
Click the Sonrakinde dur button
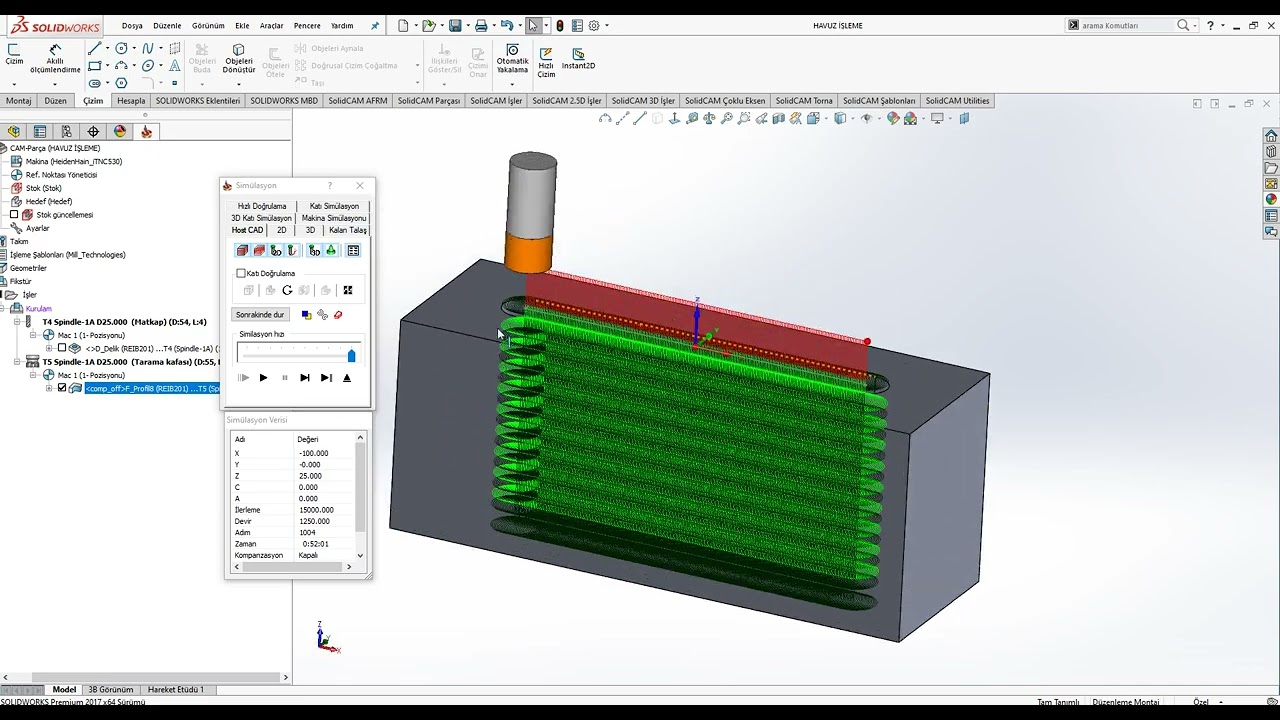pos(260,315)
